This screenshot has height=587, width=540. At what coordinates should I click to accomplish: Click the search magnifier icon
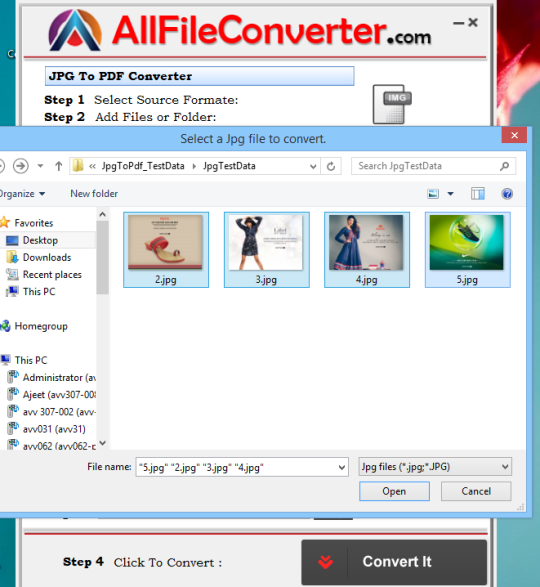(504, 166)
